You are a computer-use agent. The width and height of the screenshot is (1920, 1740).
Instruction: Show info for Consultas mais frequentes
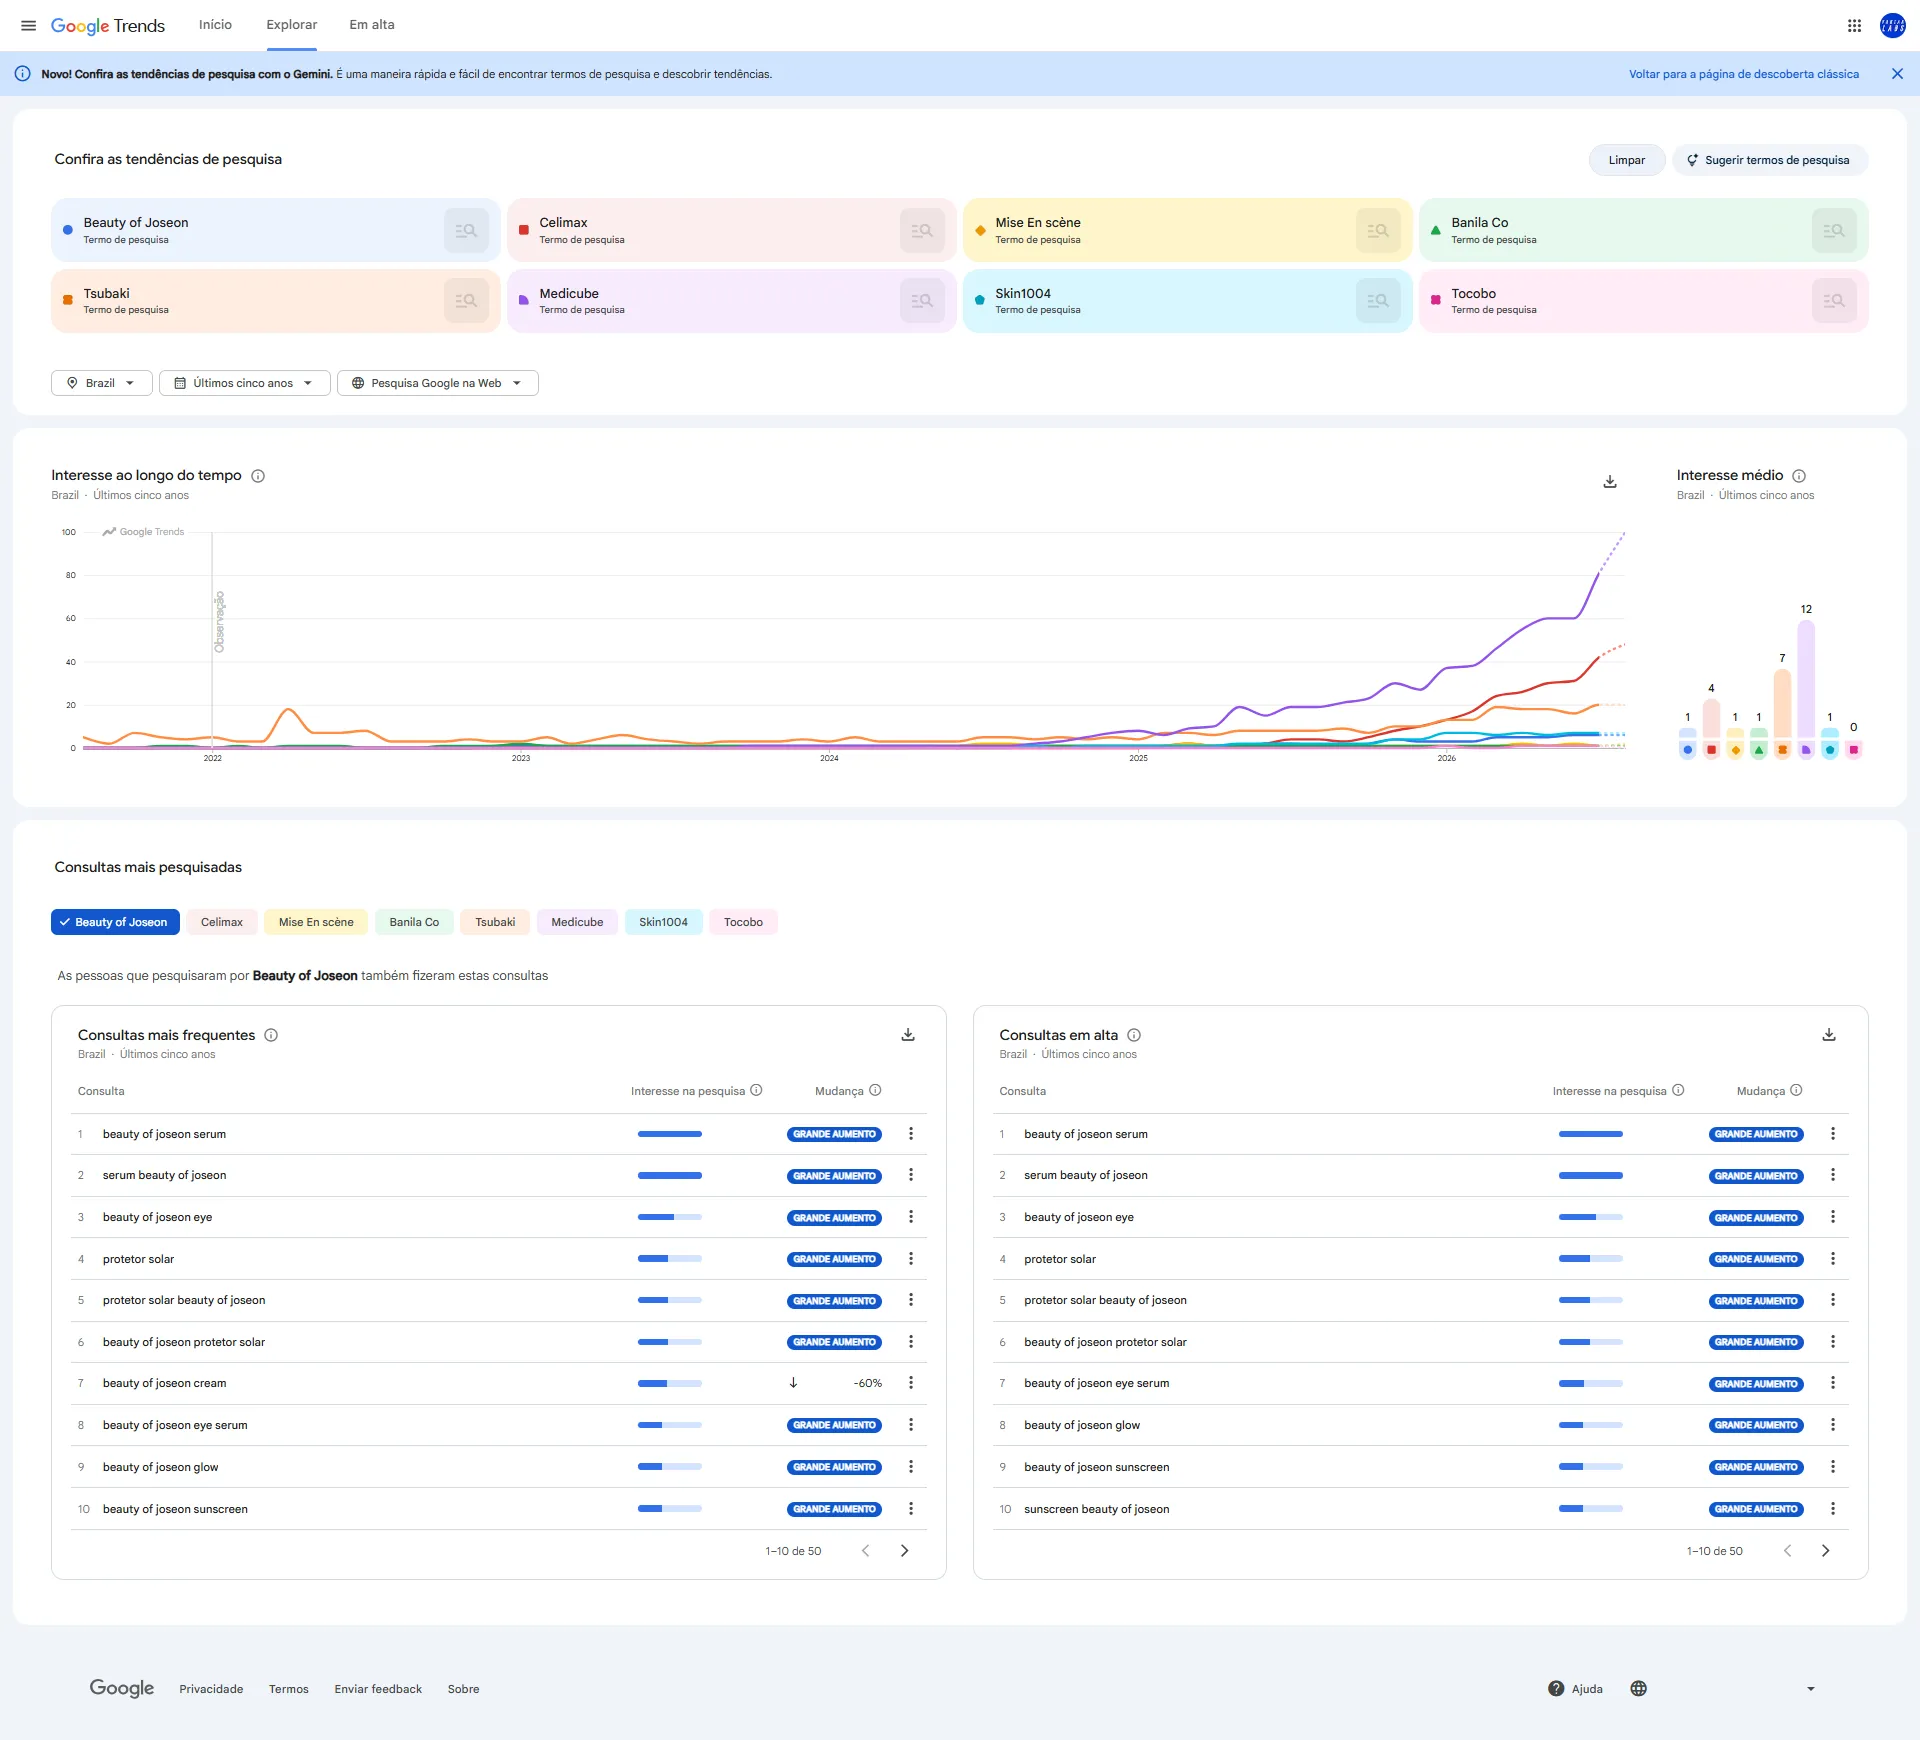pos(271,1035)
